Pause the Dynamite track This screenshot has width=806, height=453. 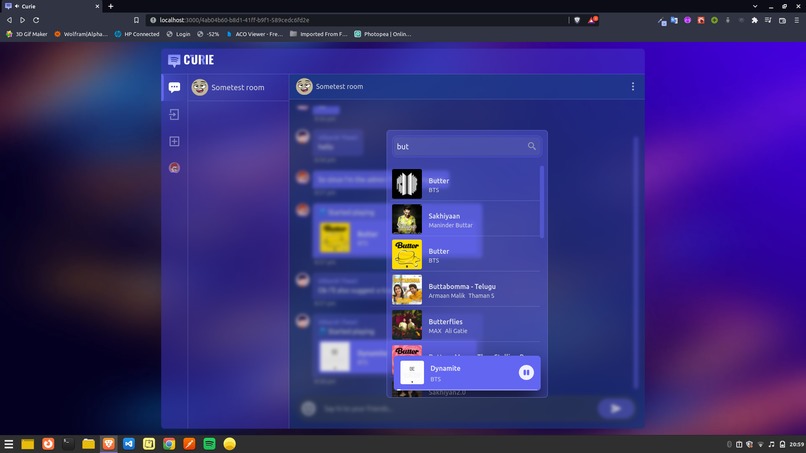click(526, 372)
